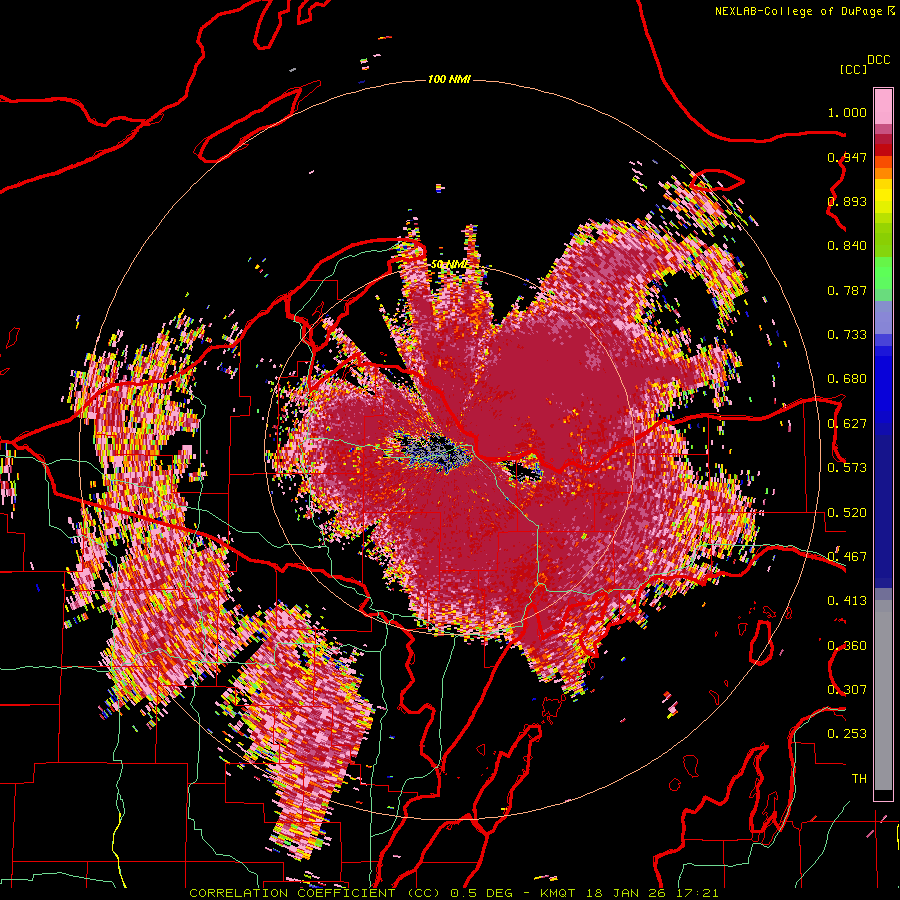
Task: Click the 0.467 scale value
Action: click(847, 557)
